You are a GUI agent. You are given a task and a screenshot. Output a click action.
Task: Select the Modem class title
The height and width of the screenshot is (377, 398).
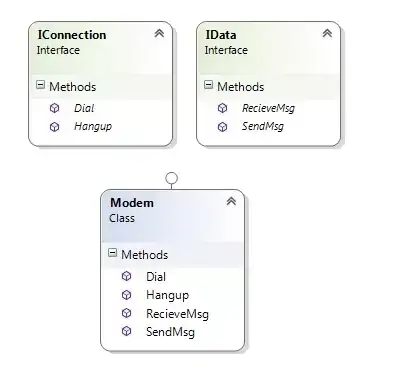tap(132, 203)
